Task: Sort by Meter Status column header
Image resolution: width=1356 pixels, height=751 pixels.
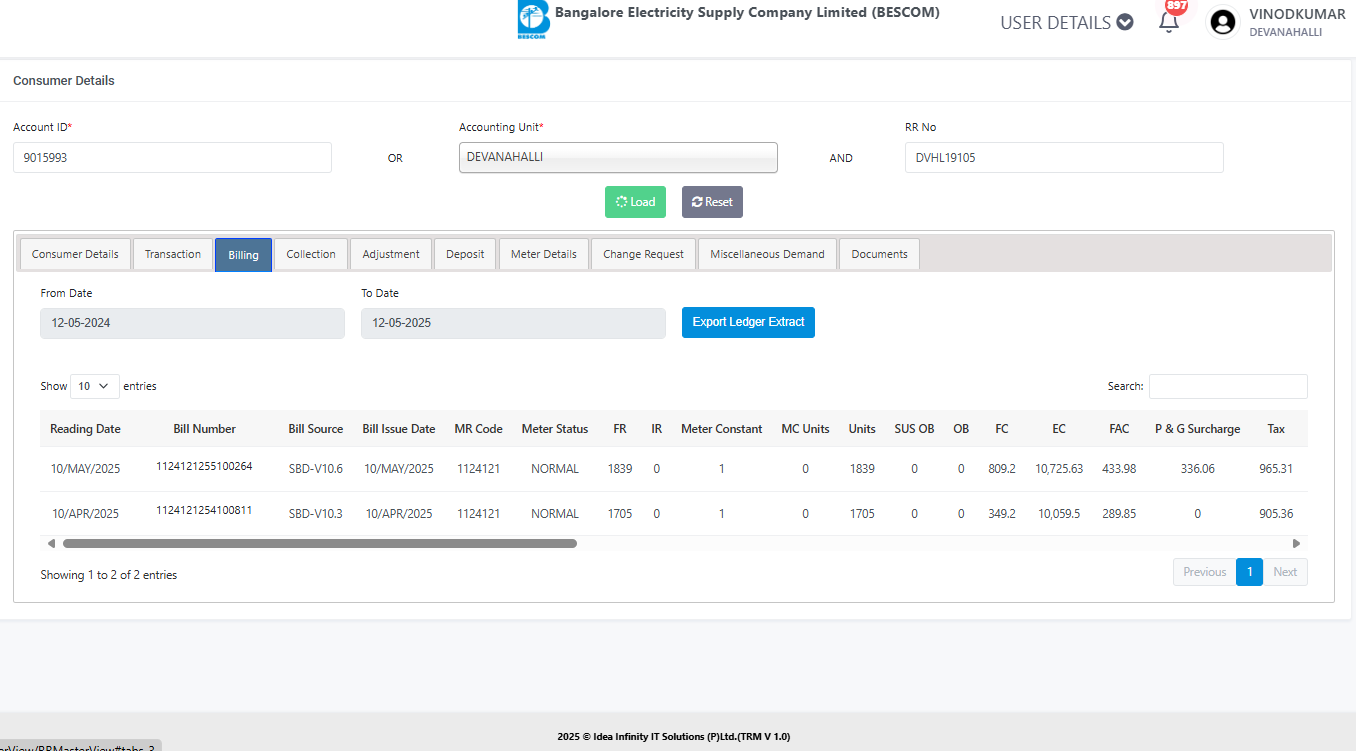Action: (x=555, y=429)
